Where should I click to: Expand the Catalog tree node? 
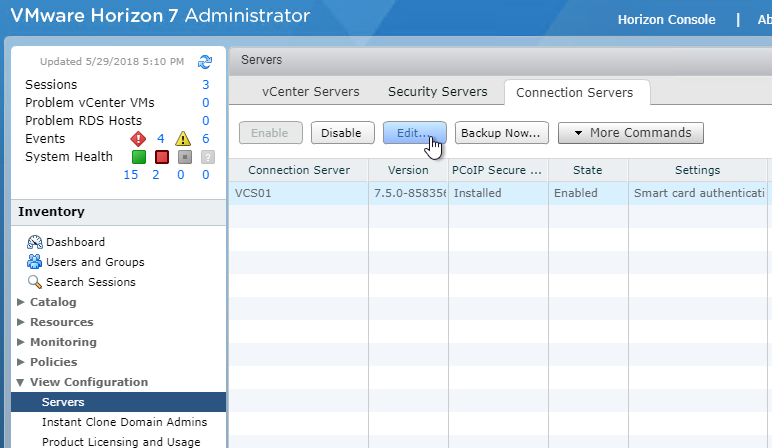tap(21, 302)
